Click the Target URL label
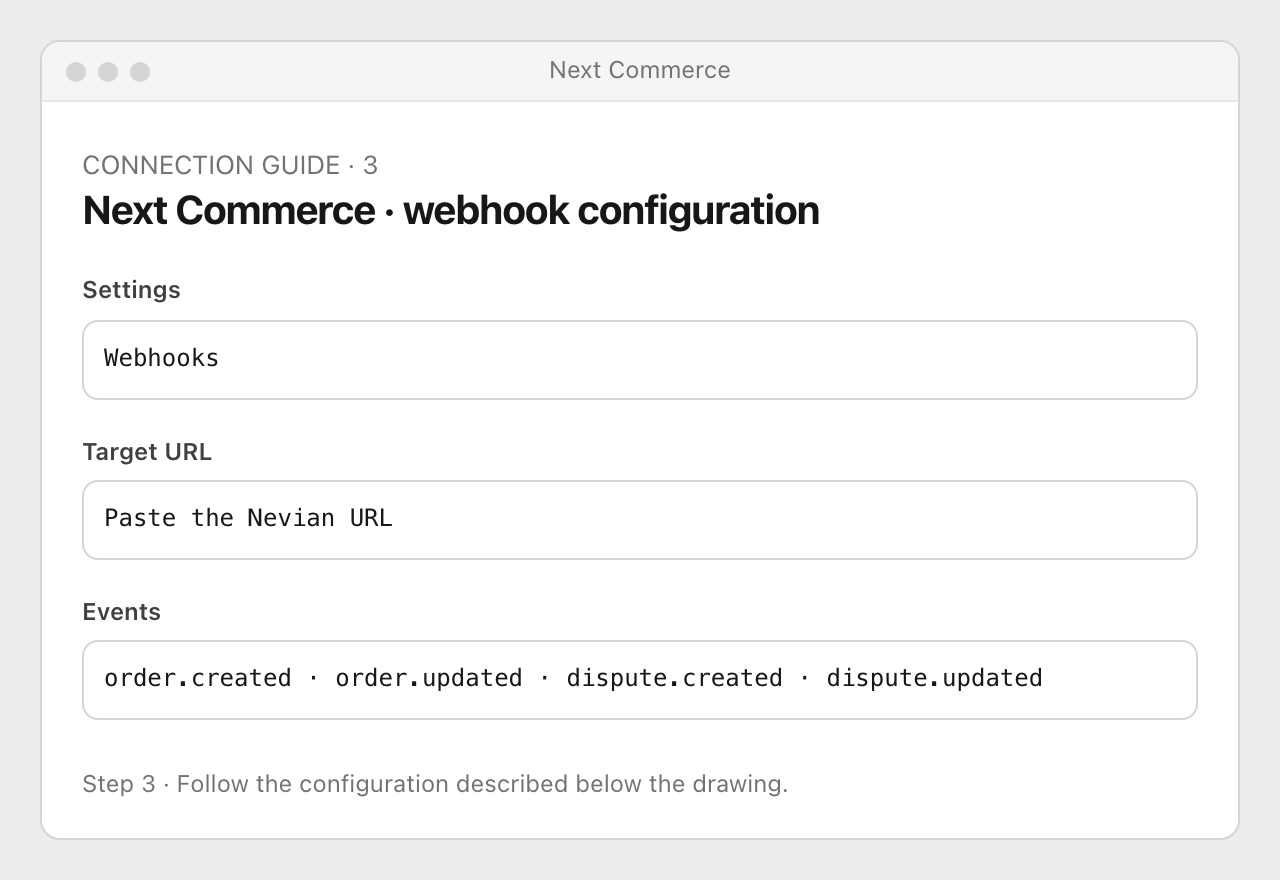Screen dimensions: 1280x880 point(147,452)
